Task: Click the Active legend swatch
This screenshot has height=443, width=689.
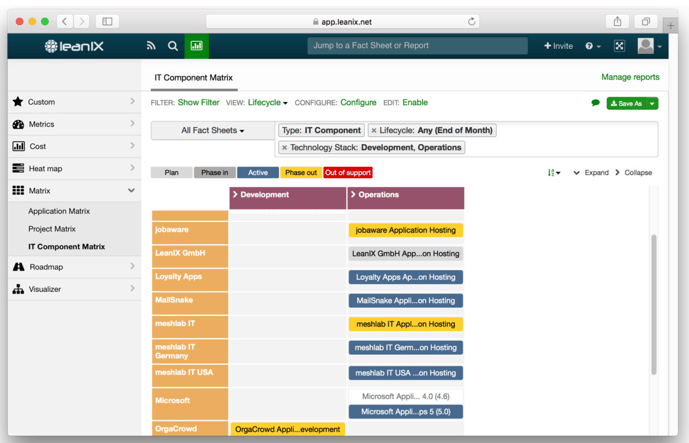Action: click(x=257, y=173)
